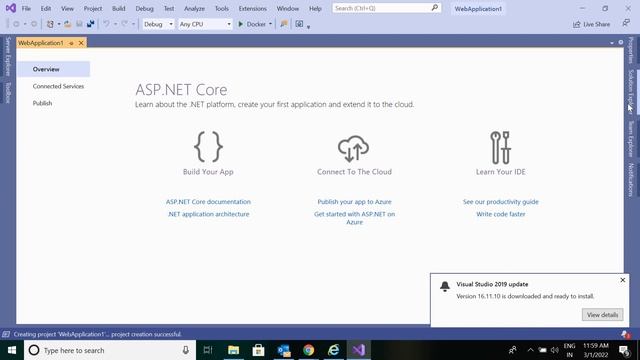Open the Write code faster link

point(500,214)
